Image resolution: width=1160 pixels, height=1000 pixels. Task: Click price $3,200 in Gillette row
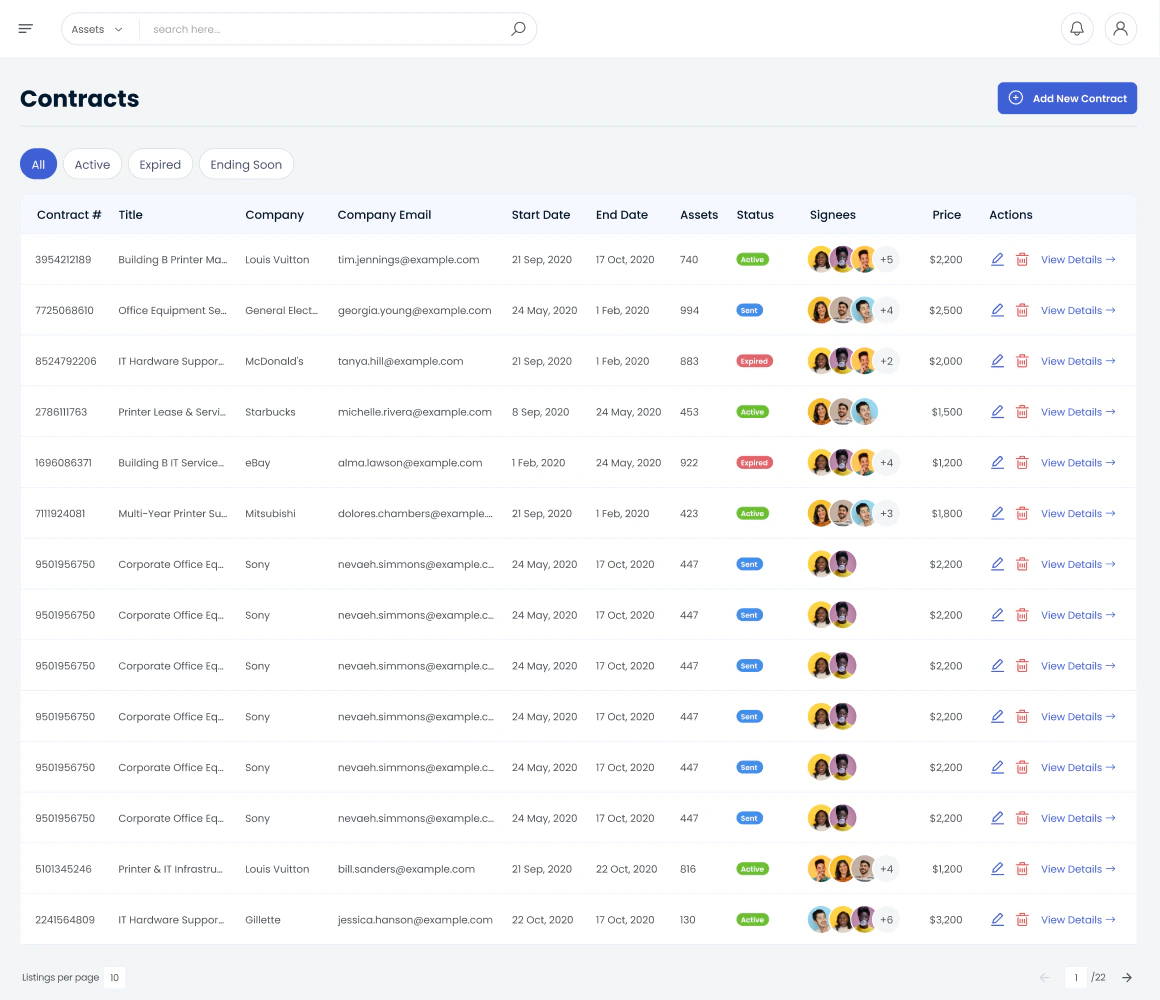pos(945,920)
